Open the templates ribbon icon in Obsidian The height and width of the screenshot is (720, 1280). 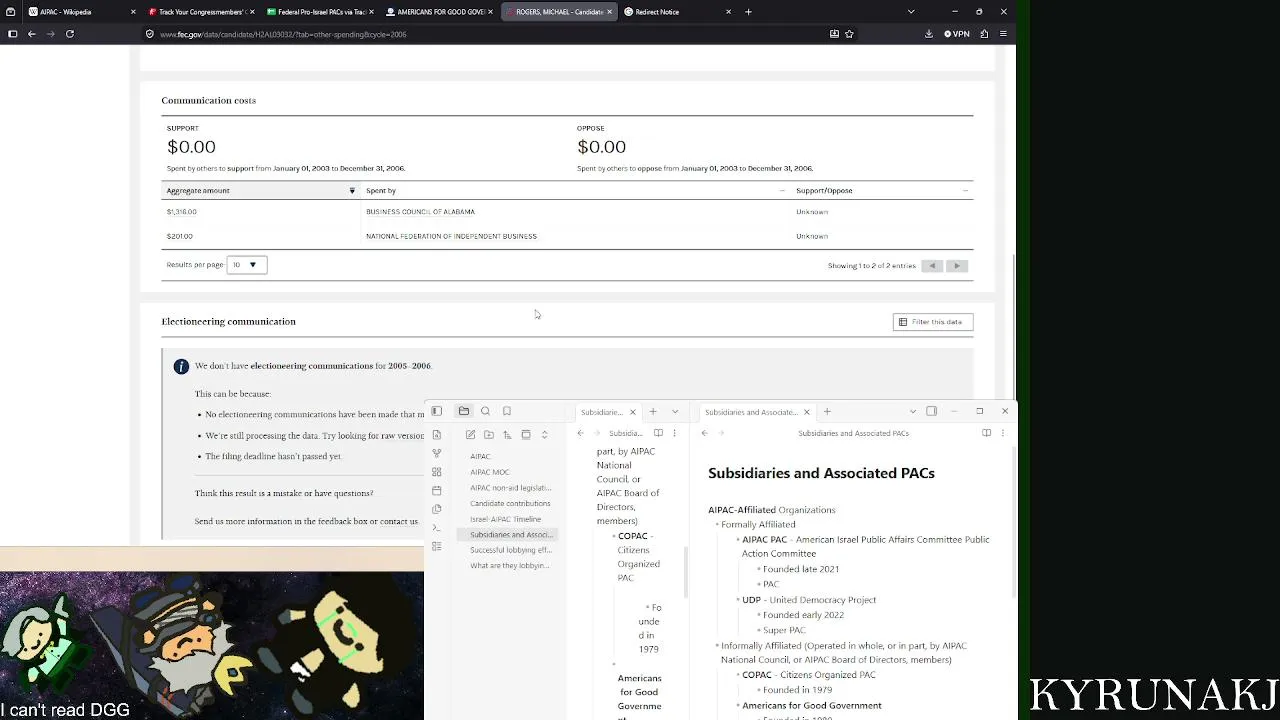437,509
